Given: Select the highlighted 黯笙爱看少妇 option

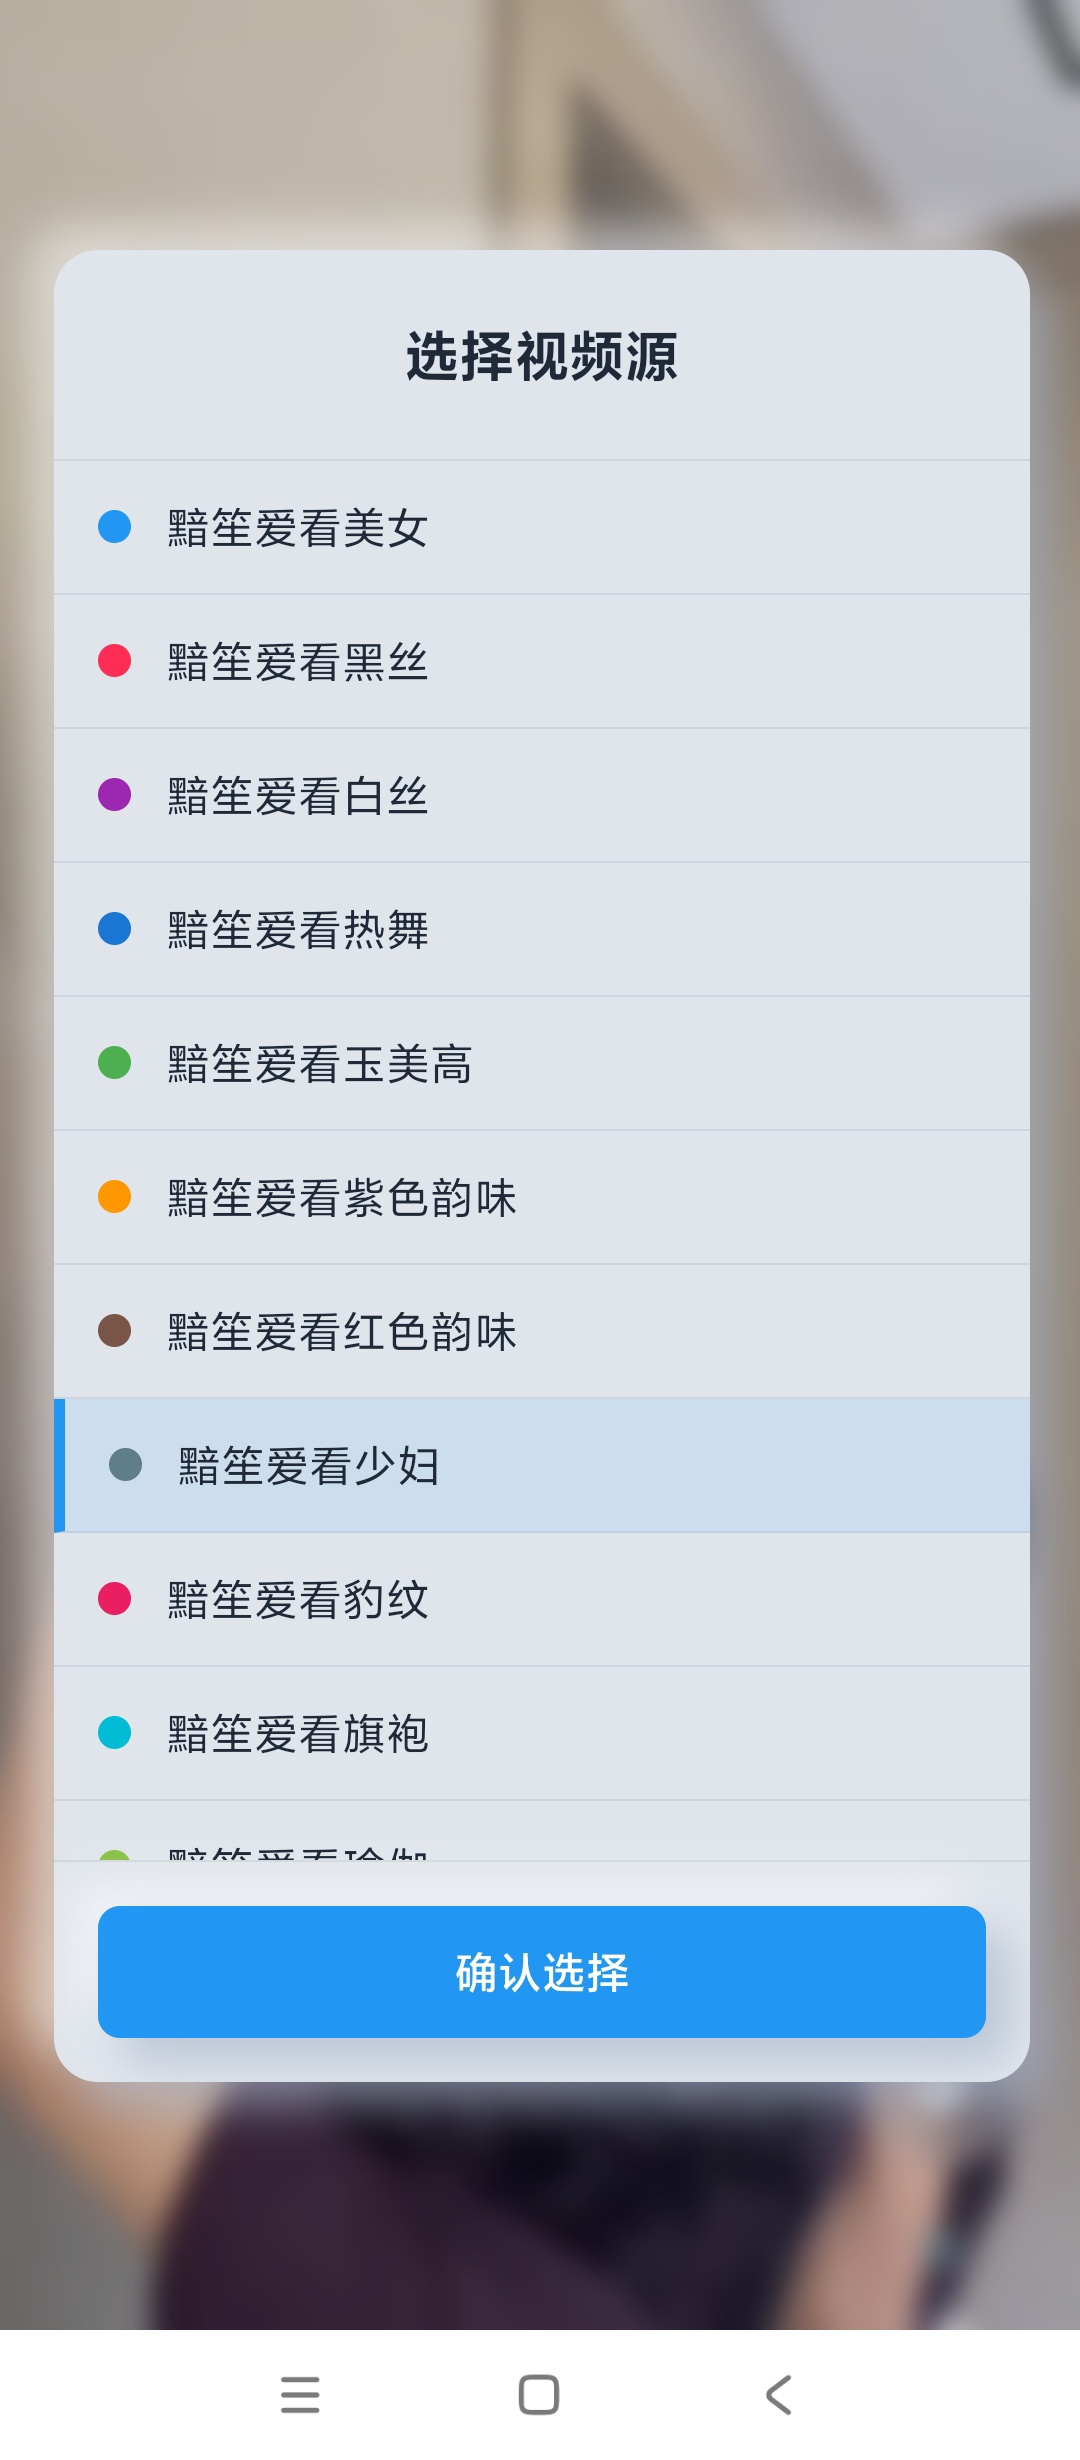Looking at the screenshot, I should [310, 1466].
